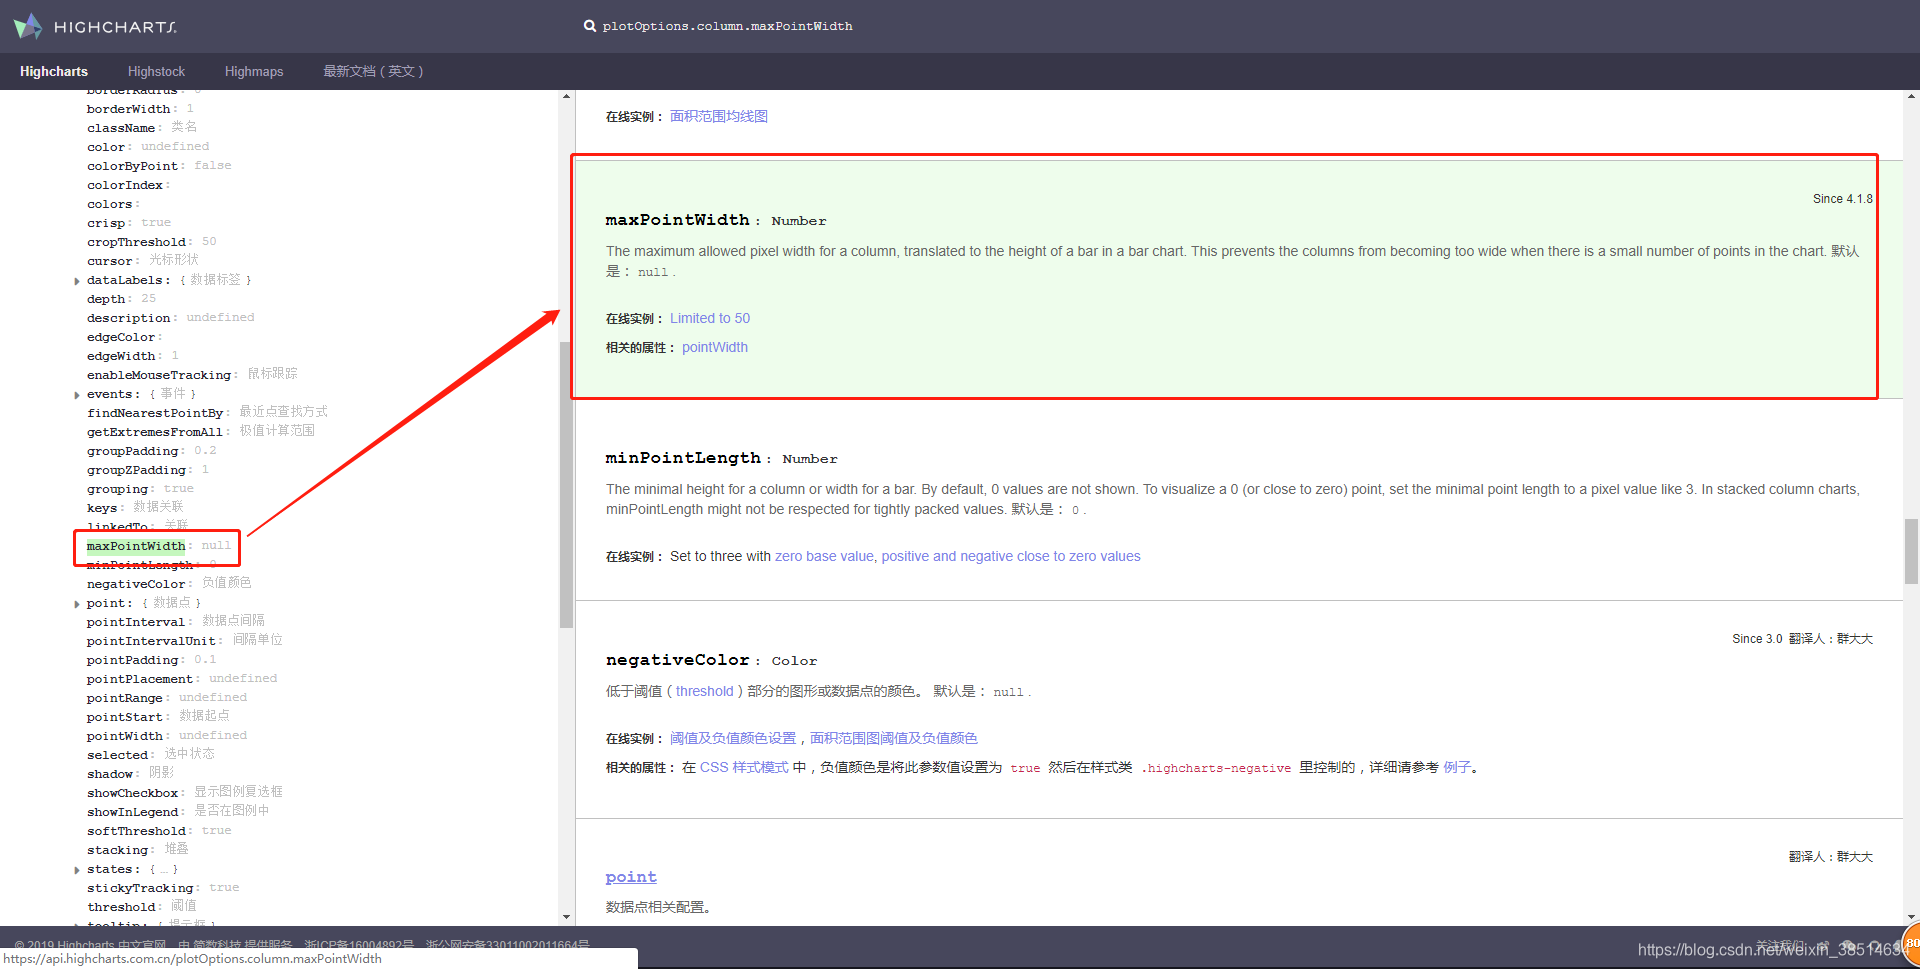Click the Highcharts logo icon
This screenshot has width=1920, height=969.
click(x=28, y=26)
